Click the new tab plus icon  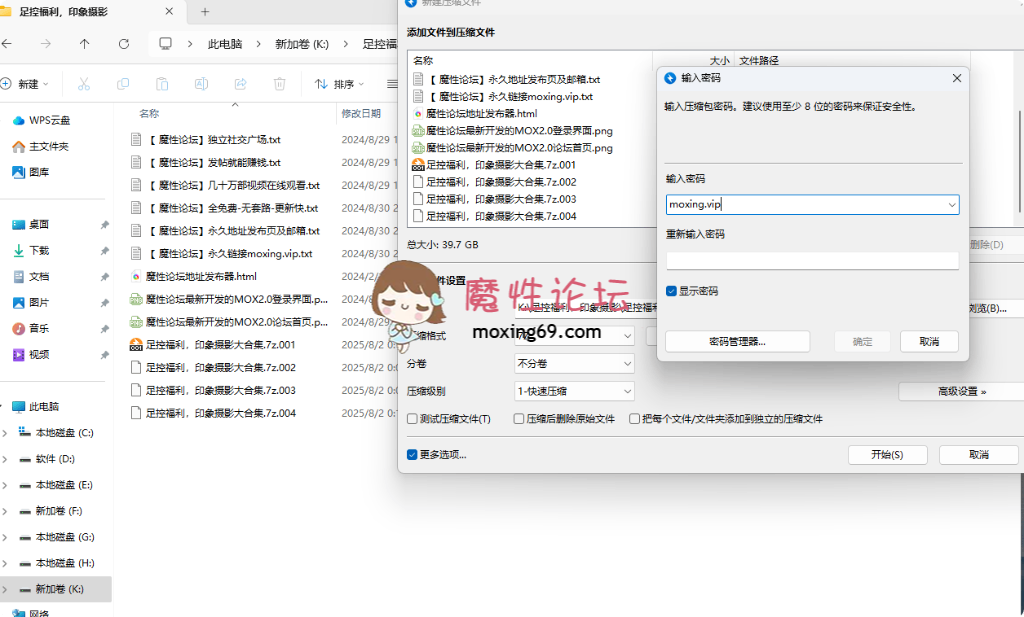tap(205, 12)
